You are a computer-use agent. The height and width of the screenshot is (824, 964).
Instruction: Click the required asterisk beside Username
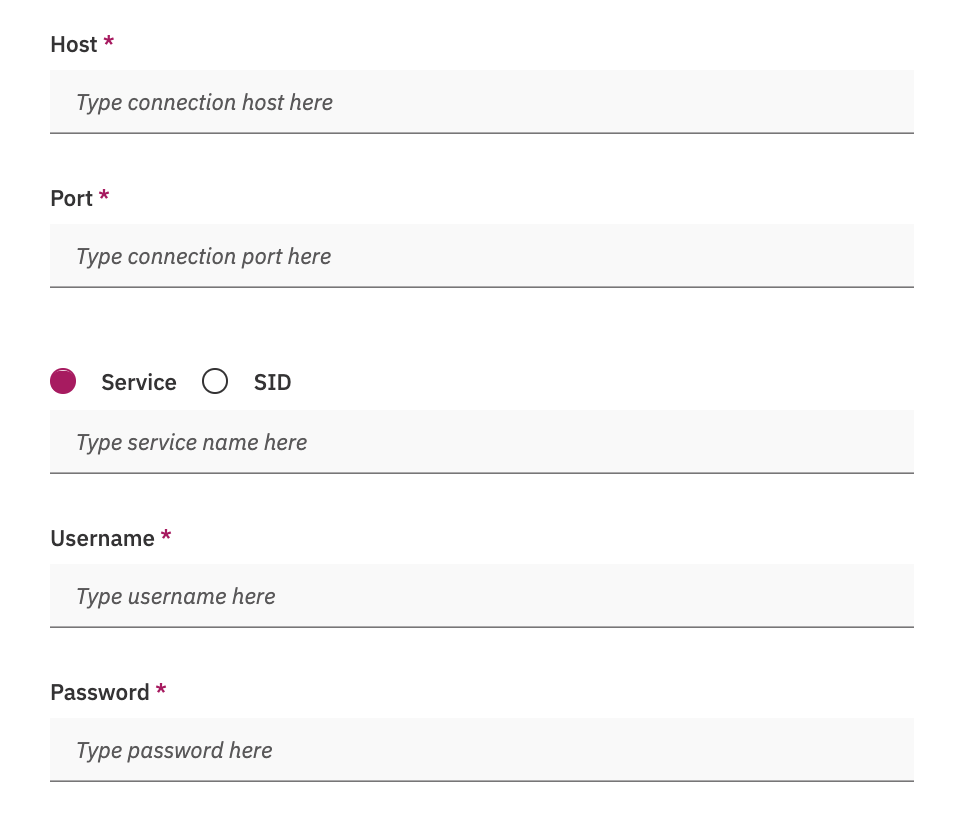coord(166,537)
